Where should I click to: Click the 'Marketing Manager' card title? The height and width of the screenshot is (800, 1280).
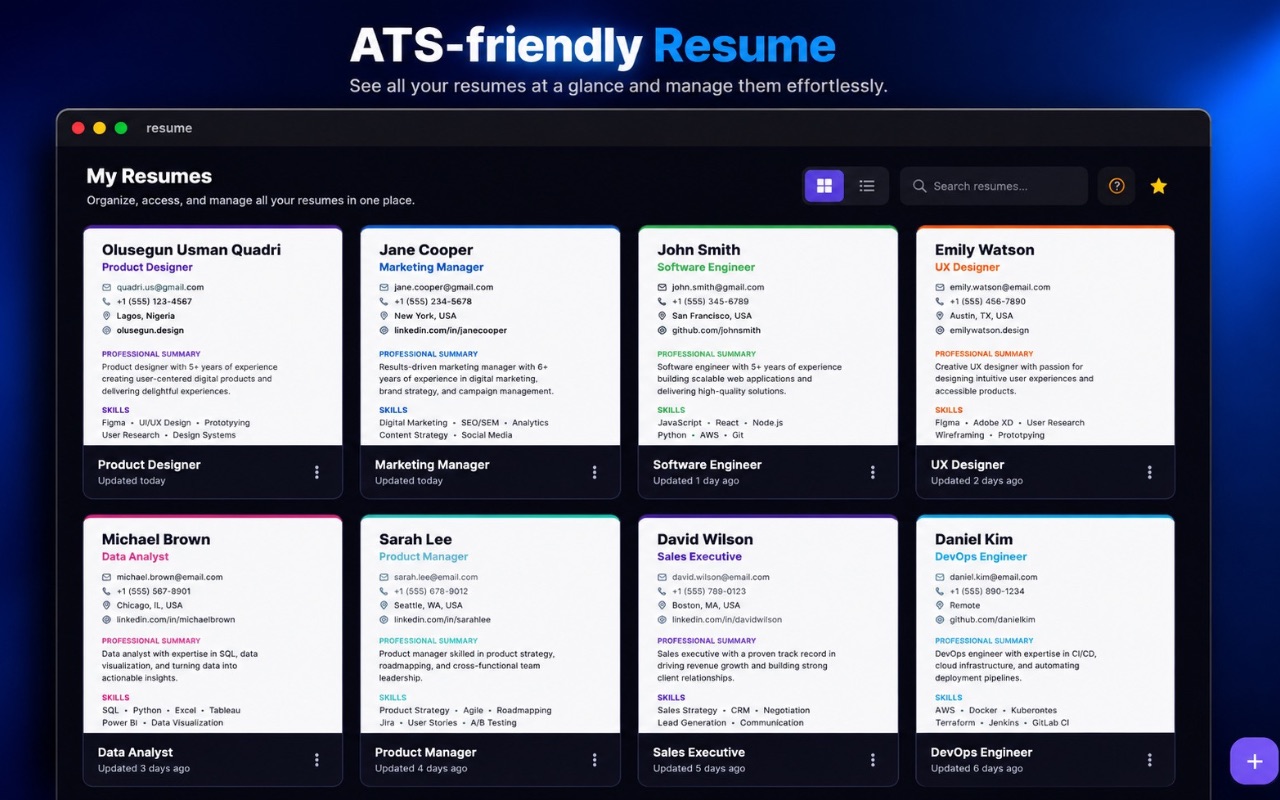click(432, 465)
